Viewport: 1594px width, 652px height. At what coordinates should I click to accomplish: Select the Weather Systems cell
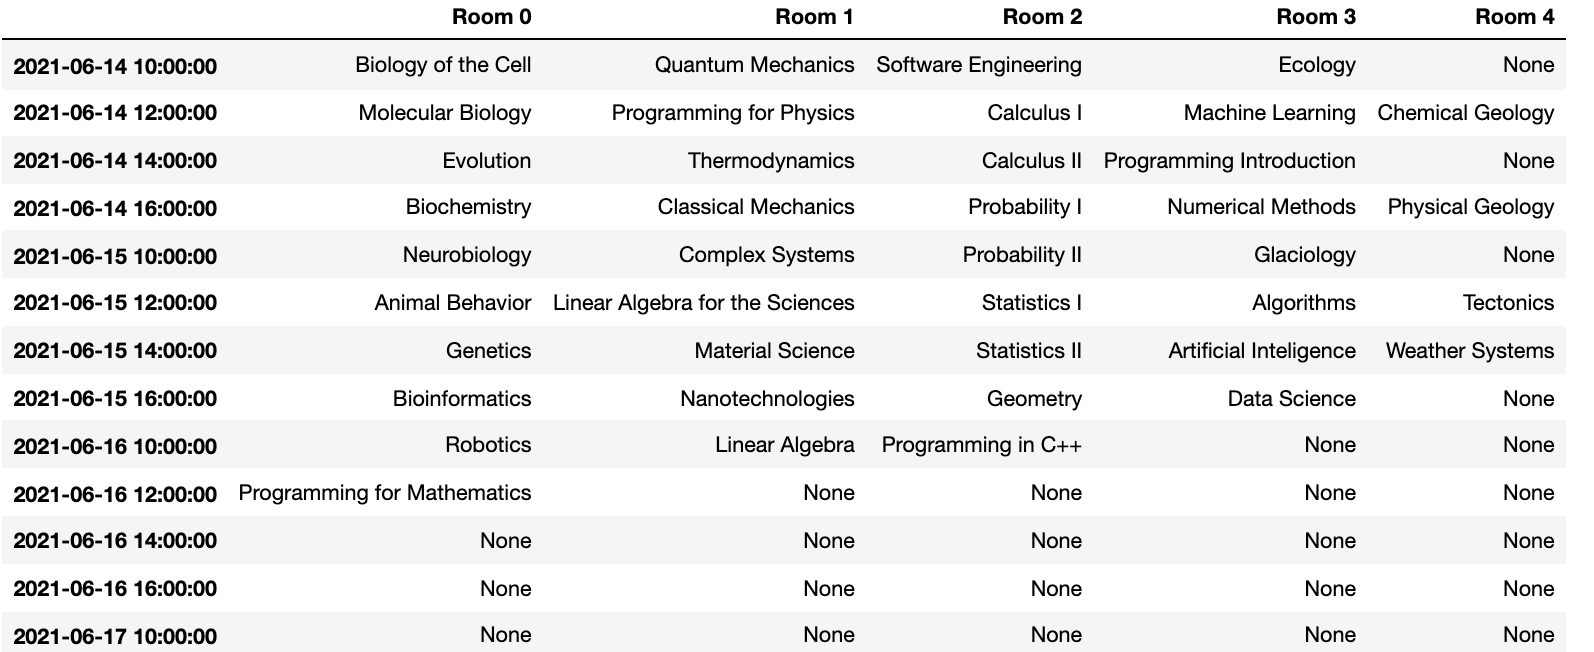[1469, 351]
